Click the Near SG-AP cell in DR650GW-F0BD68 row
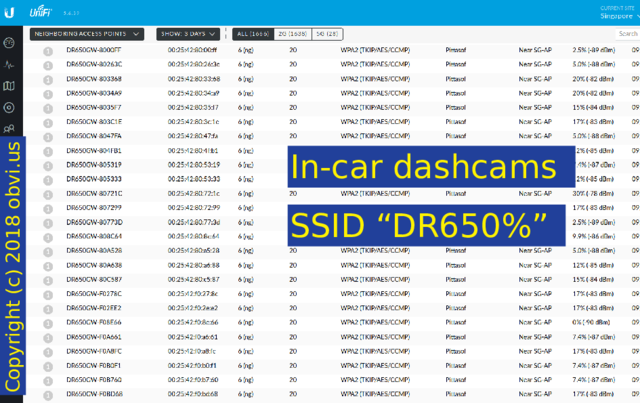This screenshot has height=403, width=640. 535,394
